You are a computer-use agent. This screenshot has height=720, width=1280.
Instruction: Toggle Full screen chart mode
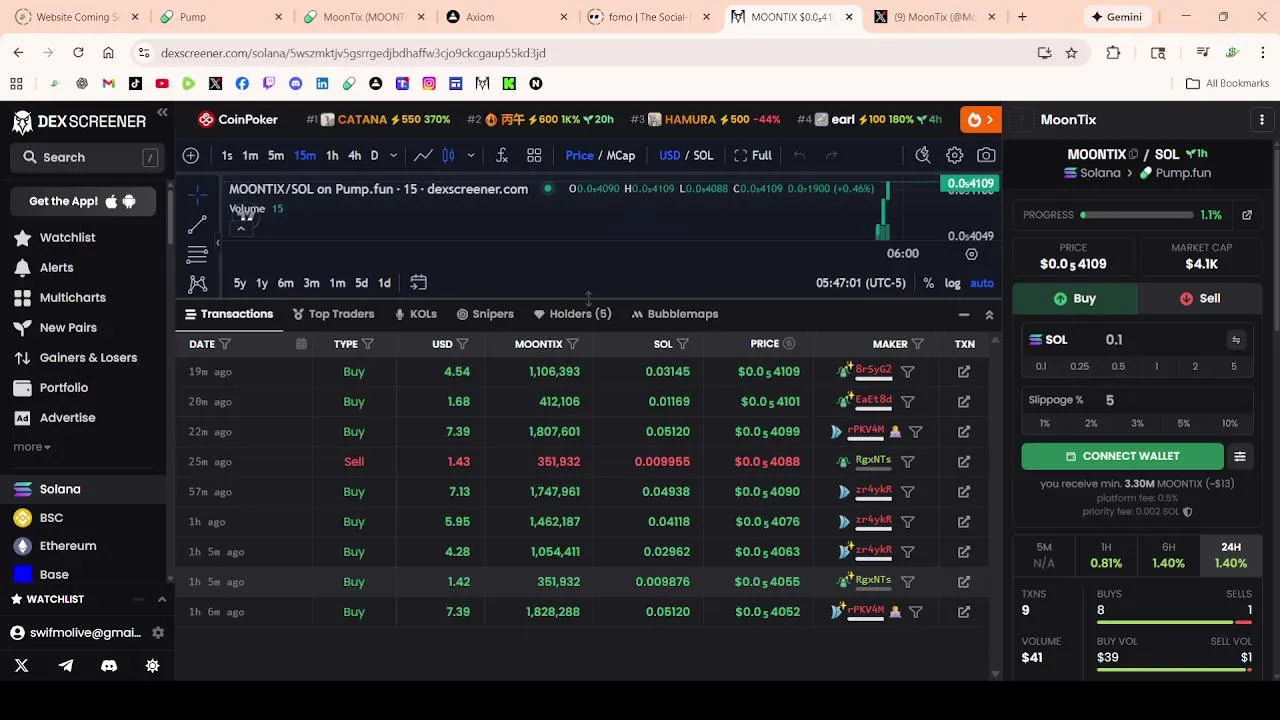[753, 155]
